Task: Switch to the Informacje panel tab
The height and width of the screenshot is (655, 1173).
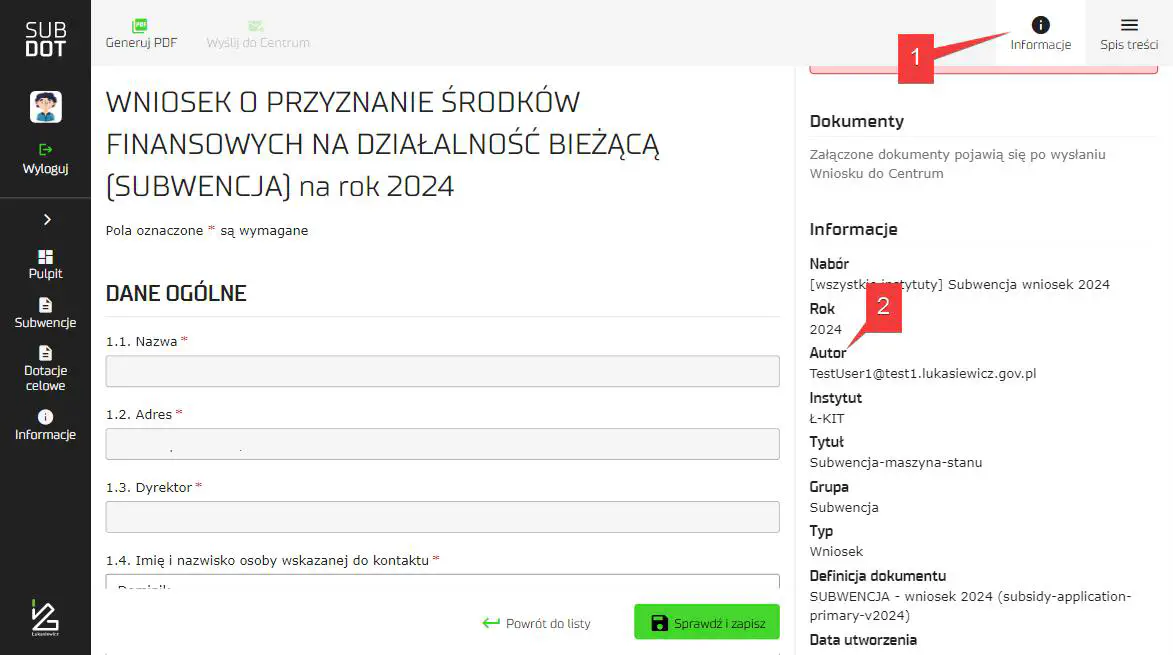Action: coord(1040,33)
